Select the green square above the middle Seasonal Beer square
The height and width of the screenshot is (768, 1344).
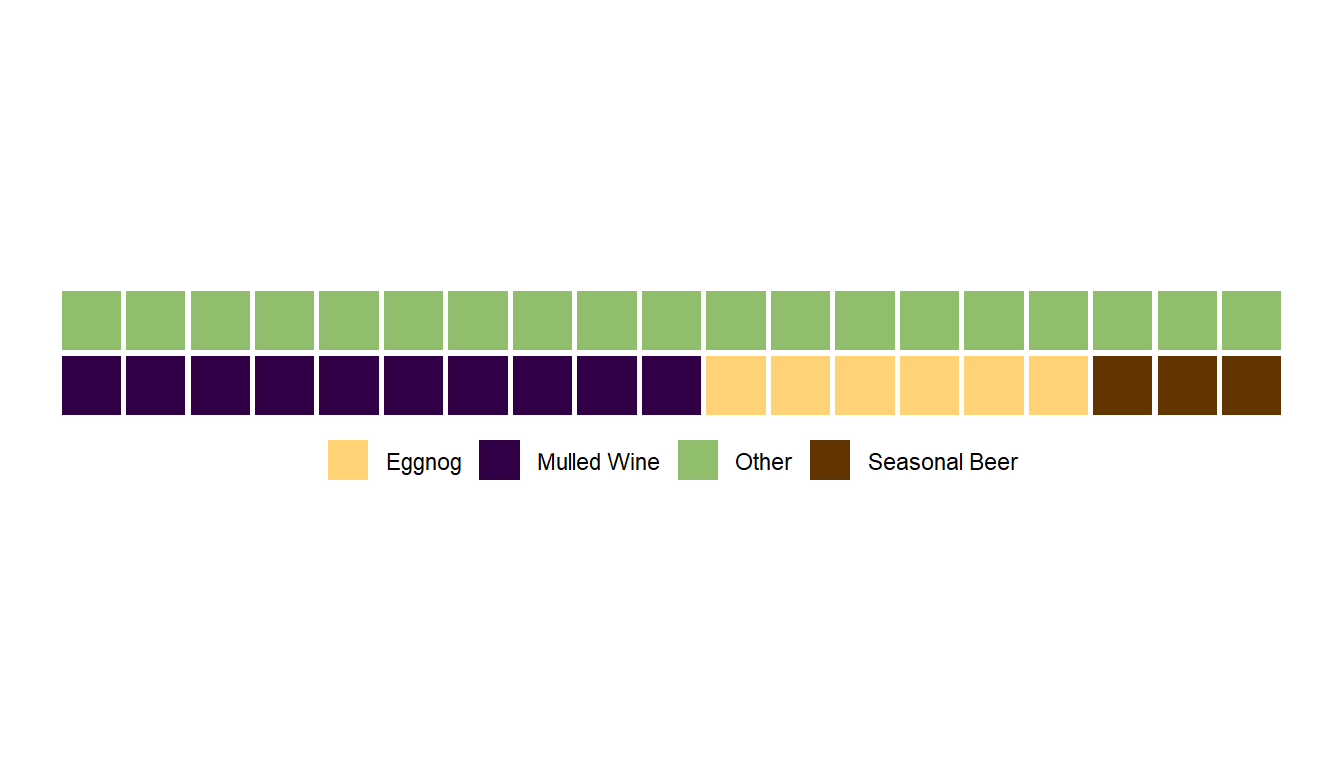(x=1187, y=320)
